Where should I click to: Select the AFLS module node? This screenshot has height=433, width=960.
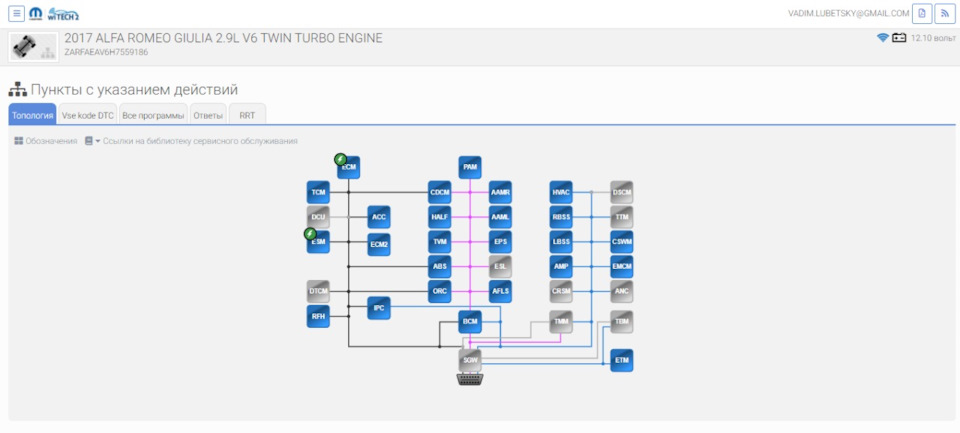(500, 291)
